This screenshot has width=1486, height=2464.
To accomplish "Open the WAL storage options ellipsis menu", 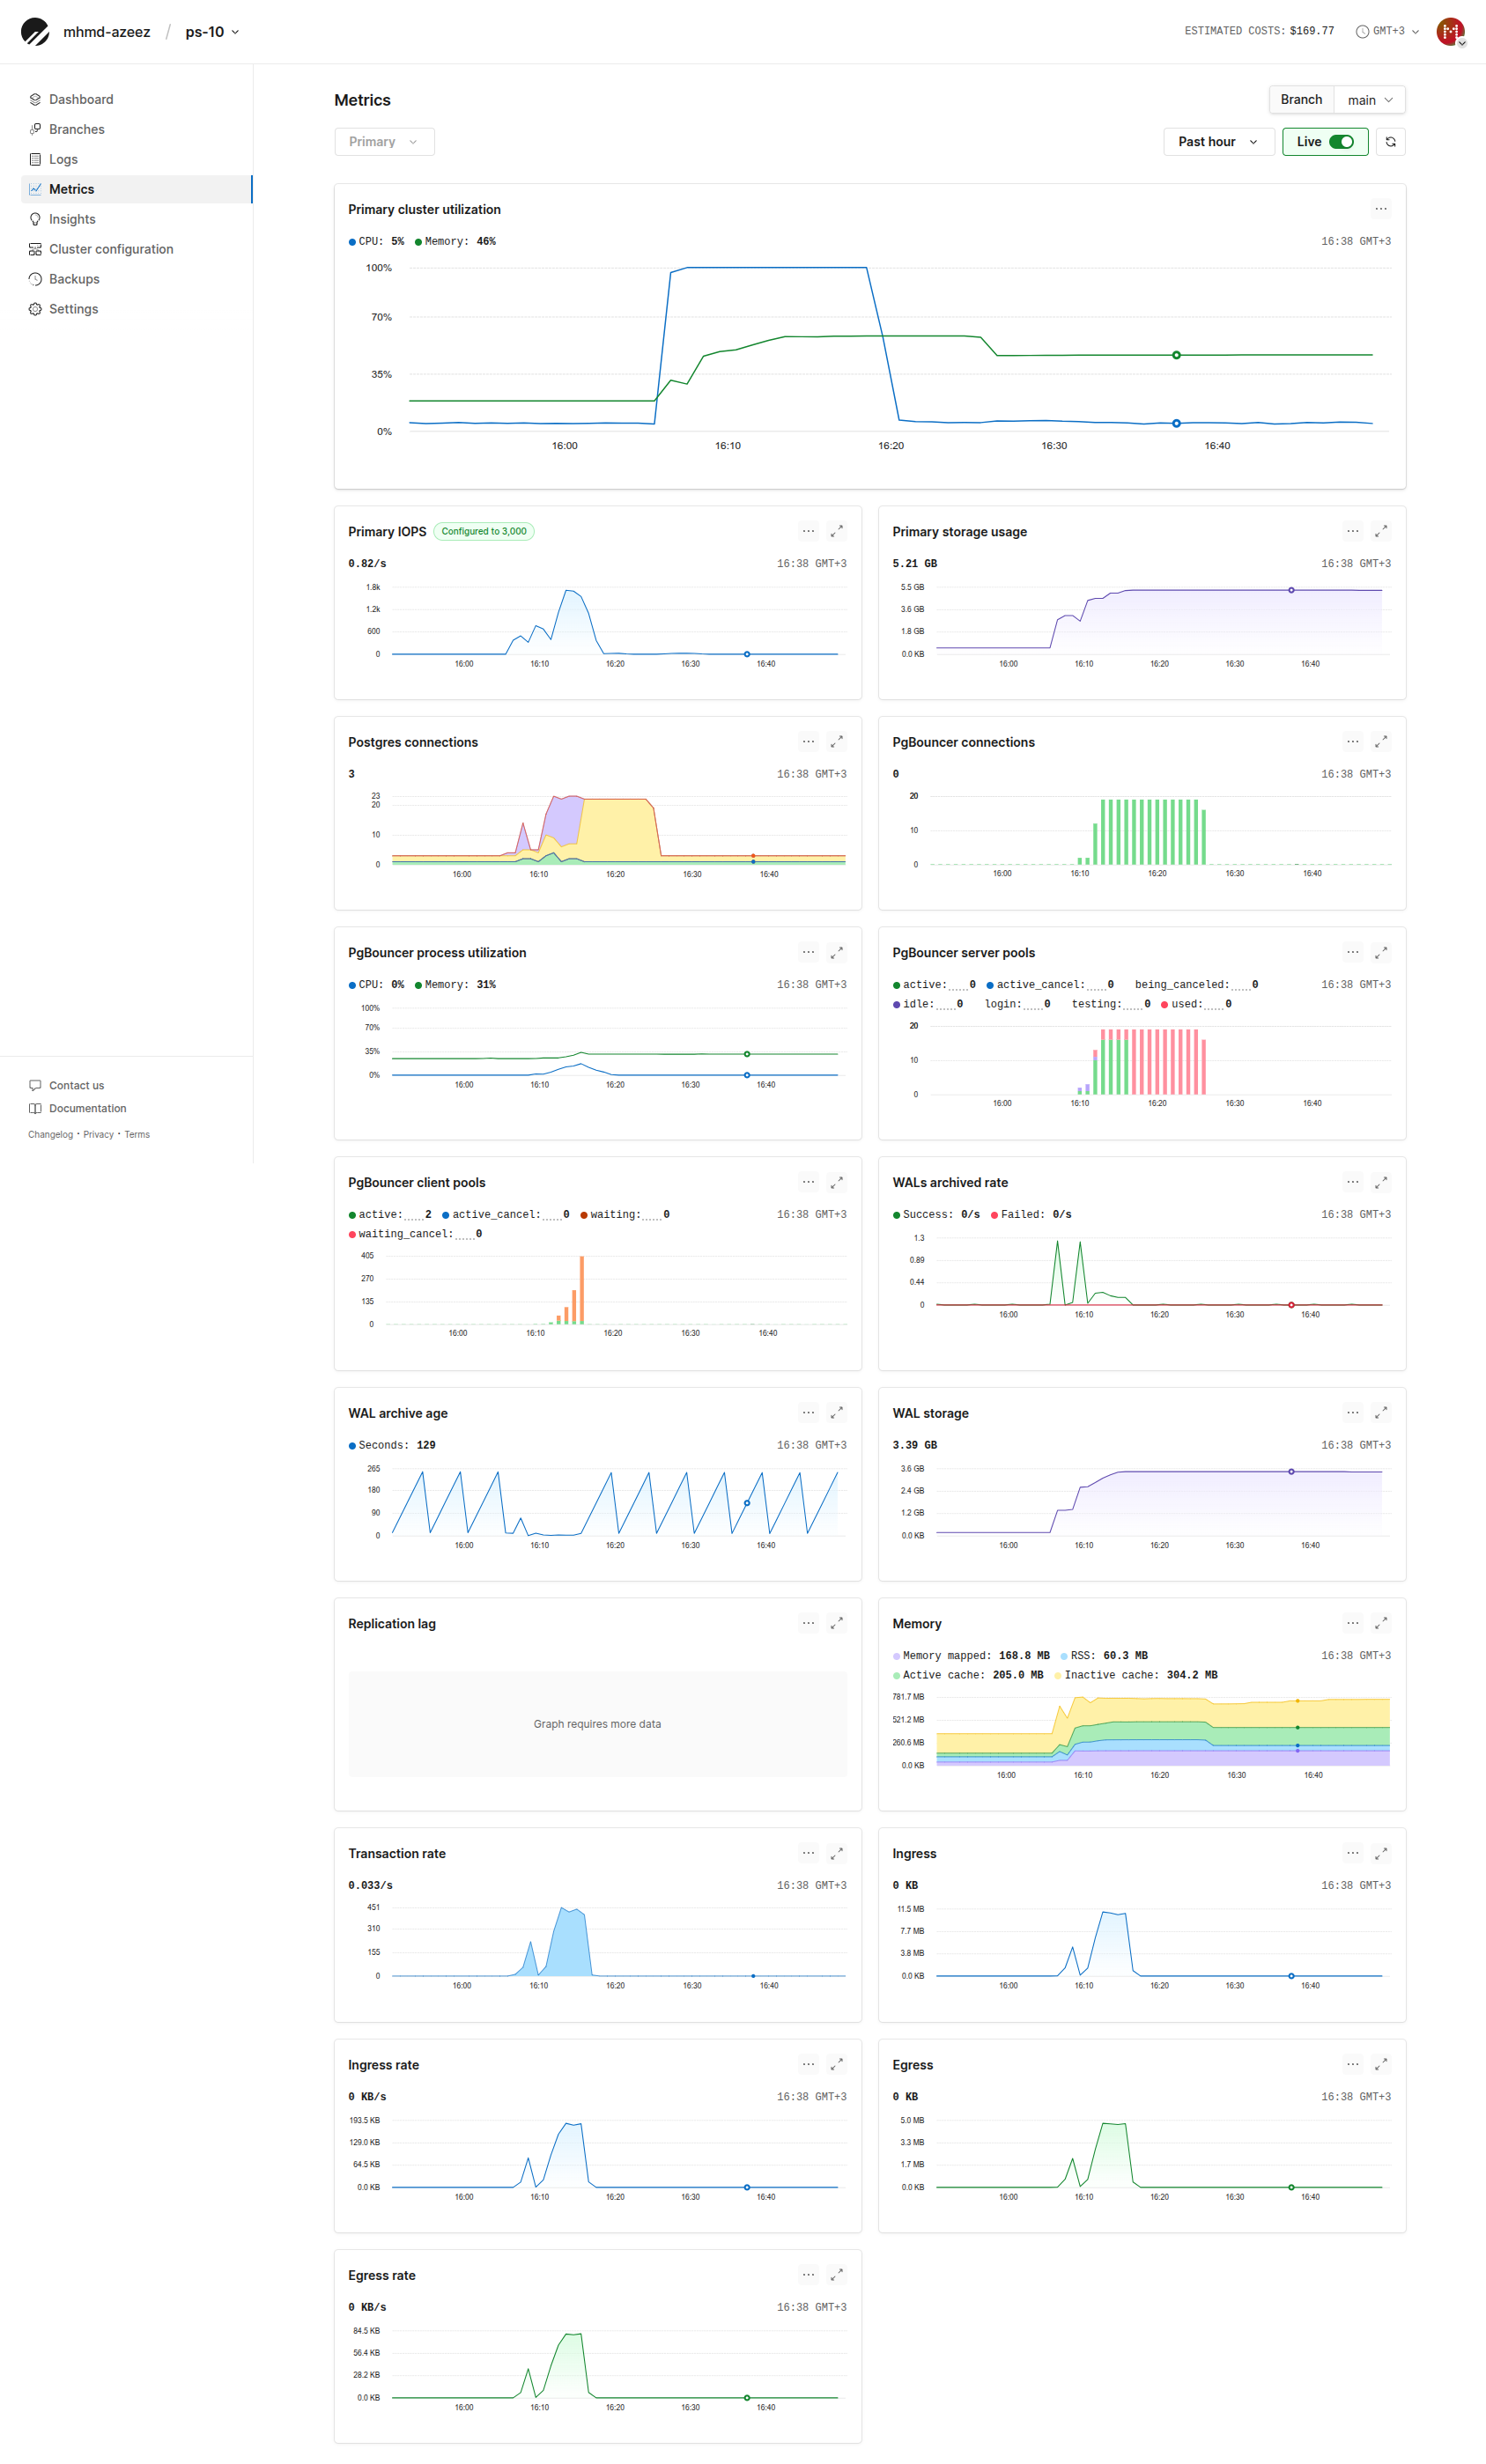I will coord(1352,1413).
